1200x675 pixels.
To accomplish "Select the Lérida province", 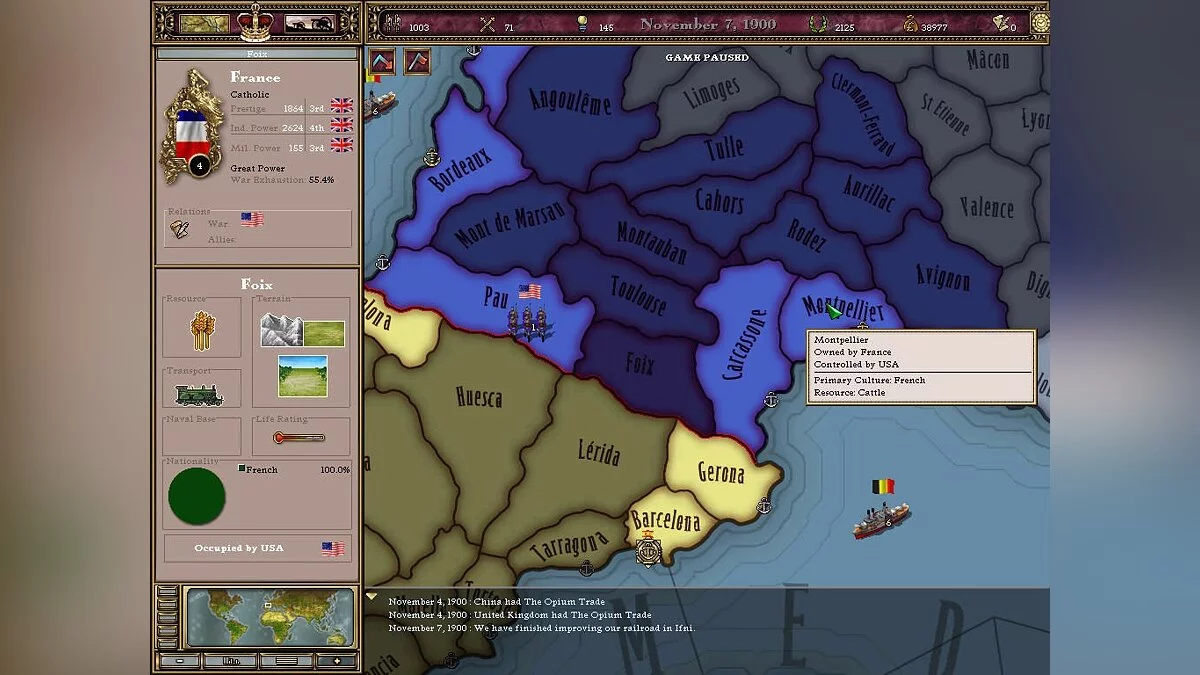I will pos(598,452).
